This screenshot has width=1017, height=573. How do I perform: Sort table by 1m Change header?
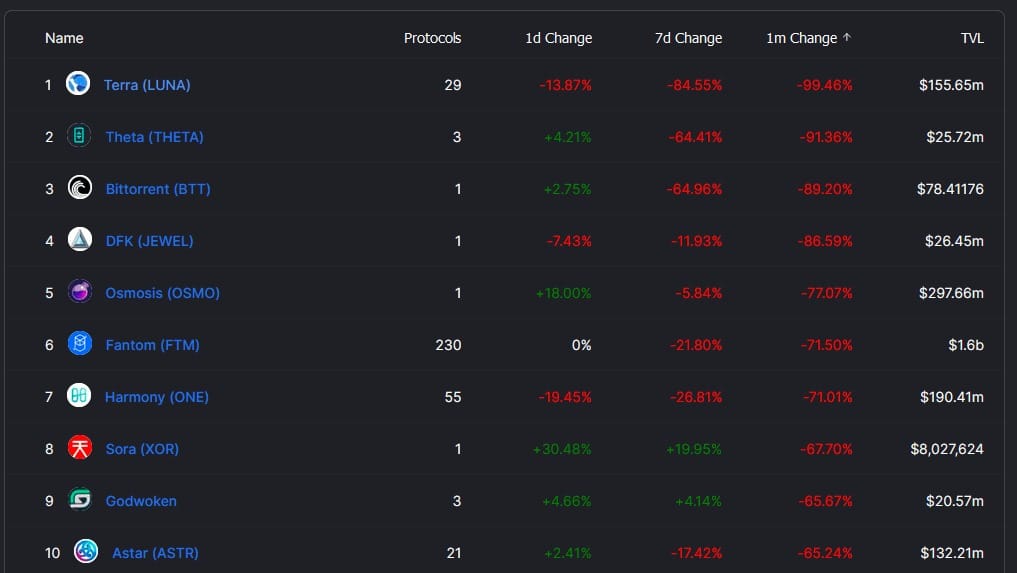coord(802,38)
